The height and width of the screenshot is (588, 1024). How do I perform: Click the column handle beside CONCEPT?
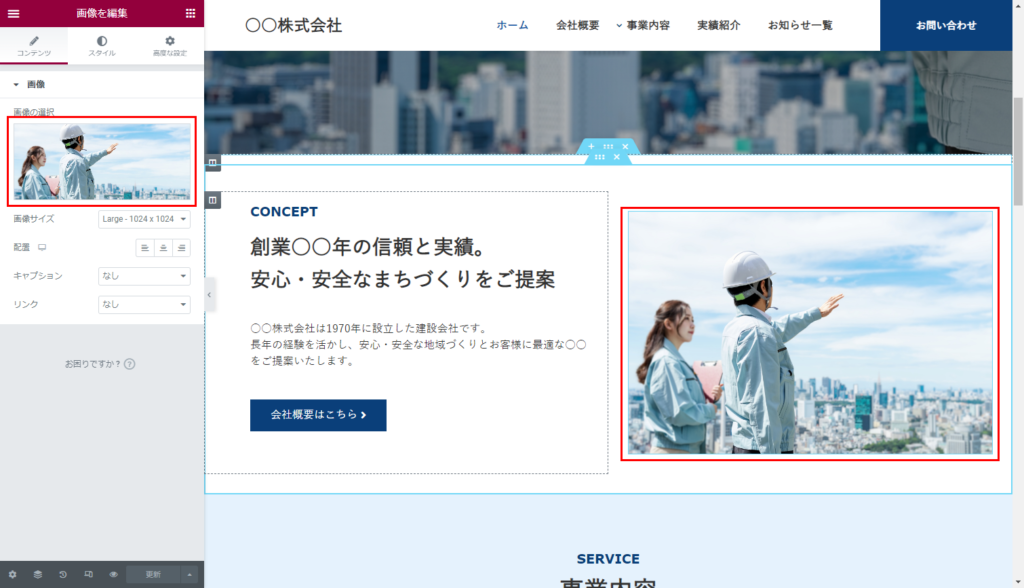(x=213, y=201)
